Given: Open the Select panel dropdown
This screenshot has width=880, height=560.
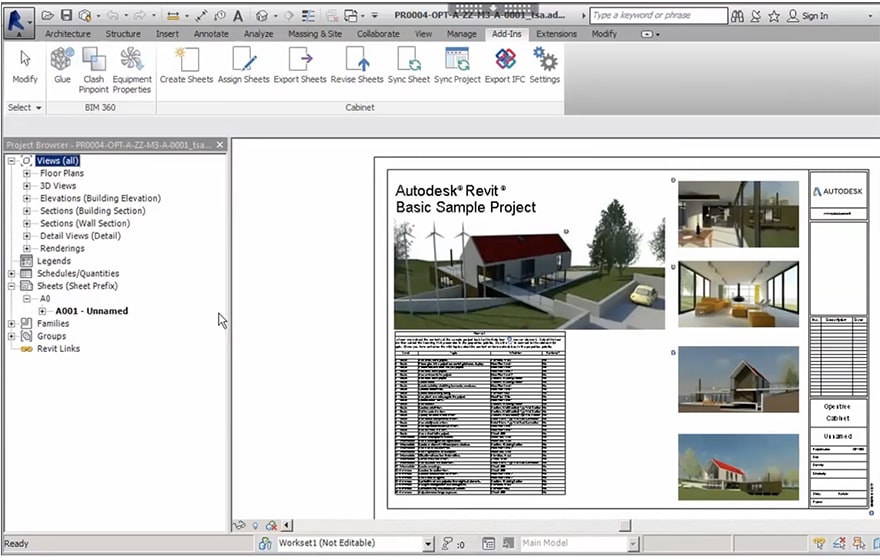Looking at the screenshot, I should coord(25,107).
